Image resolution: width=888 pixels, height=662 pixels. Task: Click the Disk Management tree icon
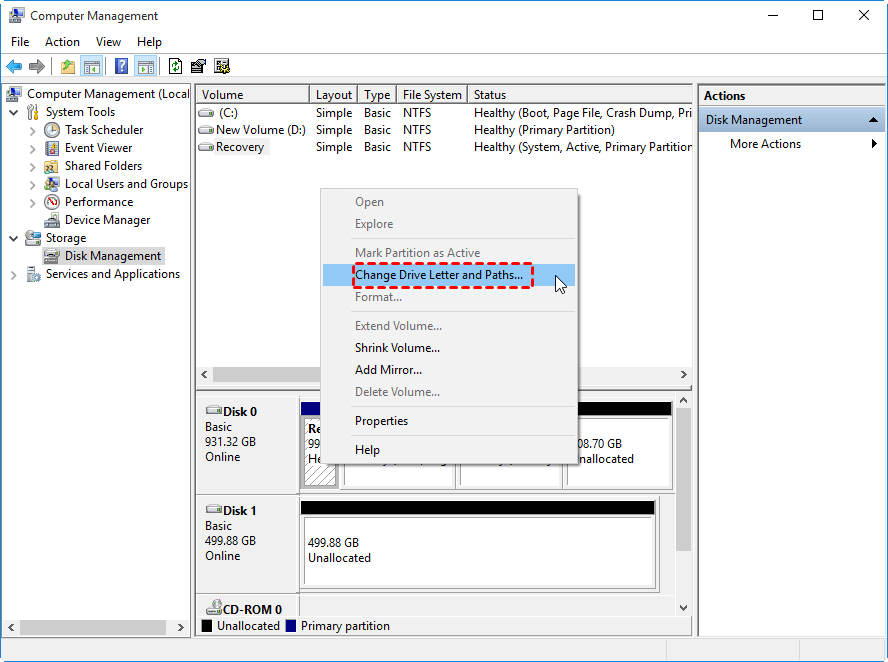(x=52, y=257)
